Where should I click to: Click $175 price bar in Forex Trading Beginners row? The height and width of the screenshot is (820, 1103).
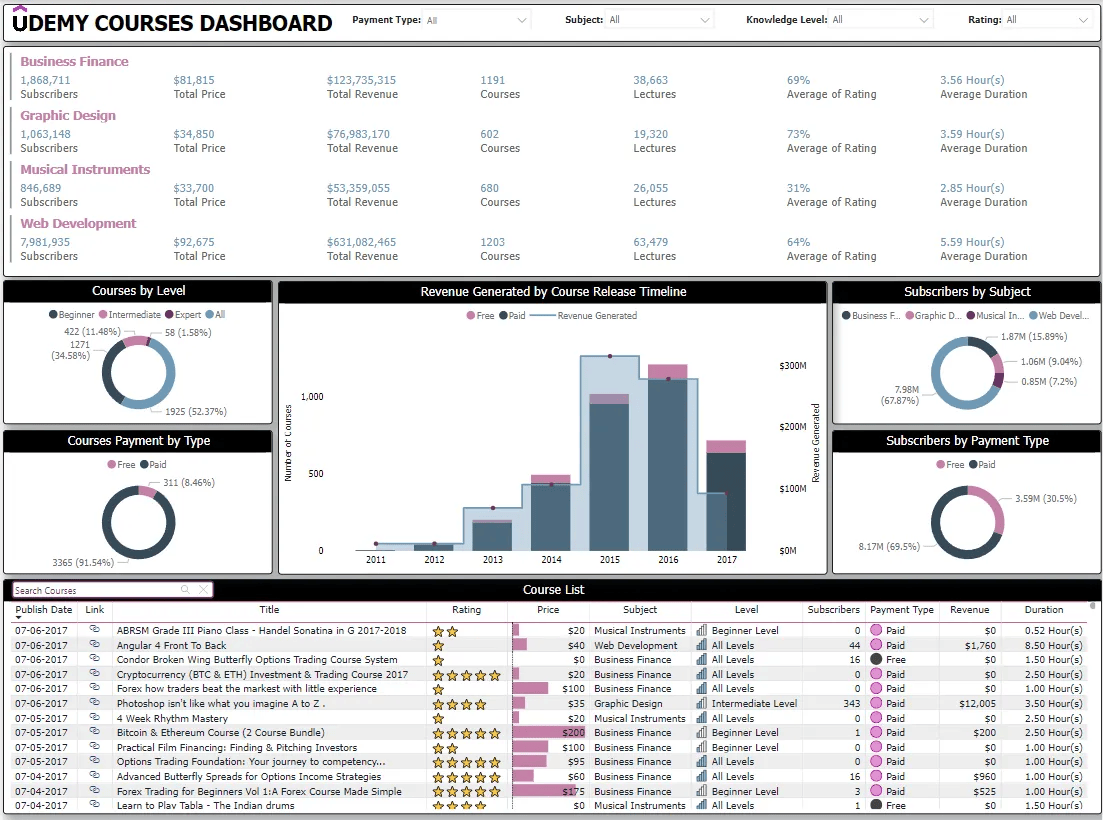point(544,791)
